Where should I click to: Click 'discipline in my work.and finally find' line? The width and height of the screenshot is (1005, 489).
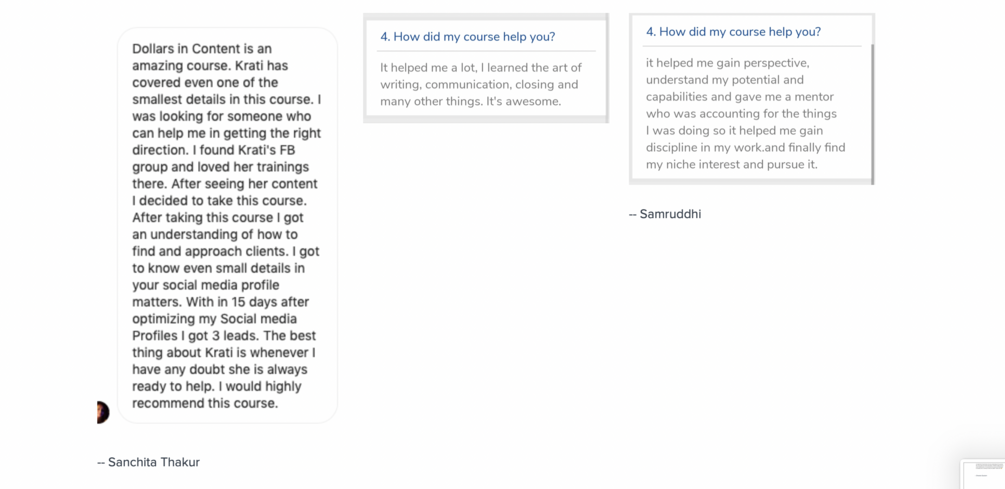745,147
